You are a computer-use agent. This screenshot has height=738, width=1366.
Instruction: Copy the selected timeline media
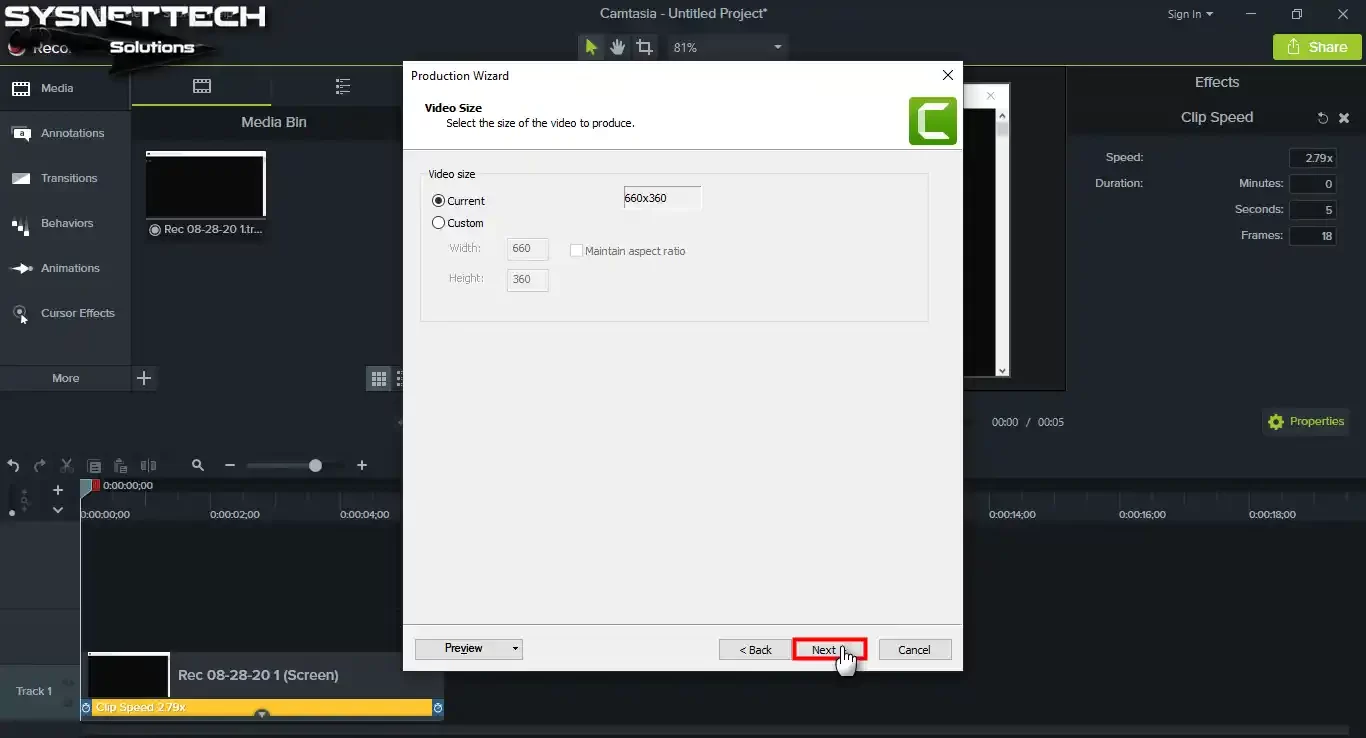(94, 465)
